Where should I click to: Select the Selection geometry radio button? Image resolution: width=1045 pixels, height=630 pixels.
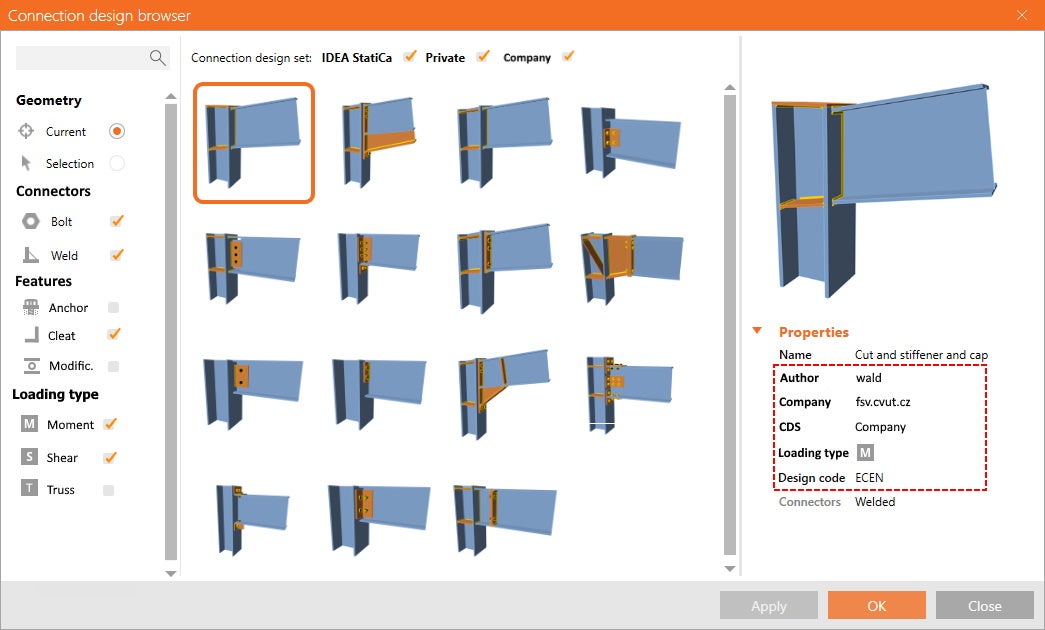117,163
